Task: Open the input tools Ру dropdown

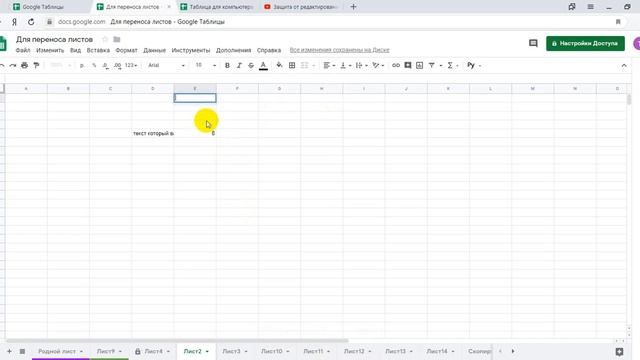Action: 474,65
